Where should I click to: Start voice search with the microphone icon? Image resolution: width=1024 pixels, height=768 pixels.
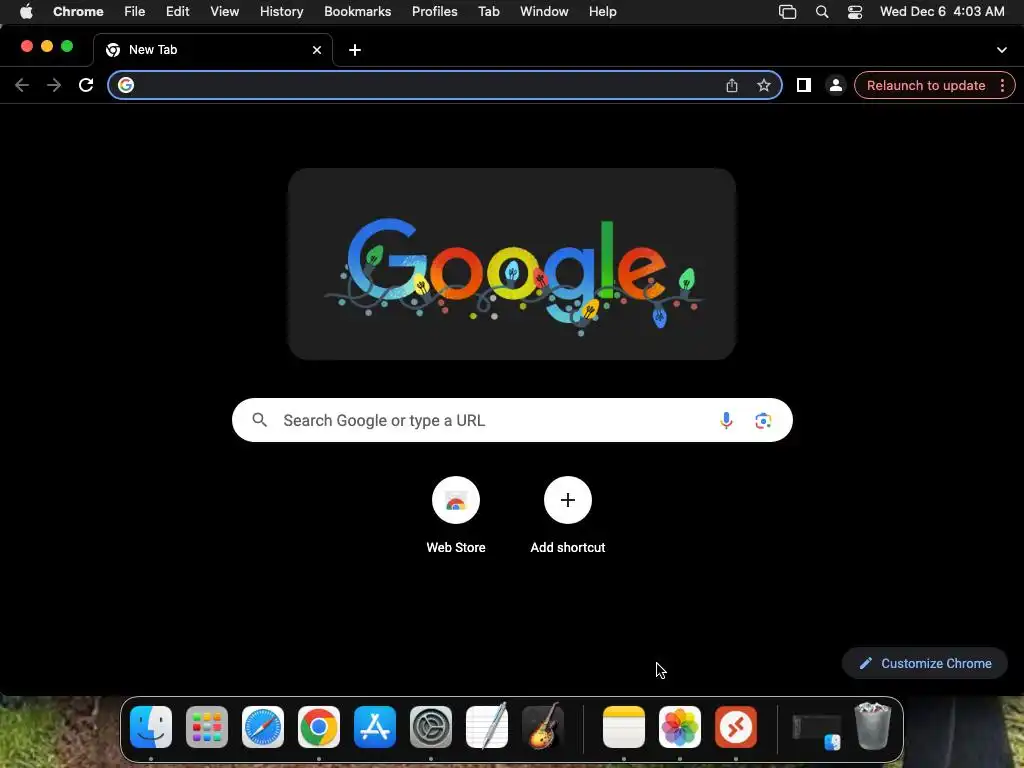click(x=726, y=420)
